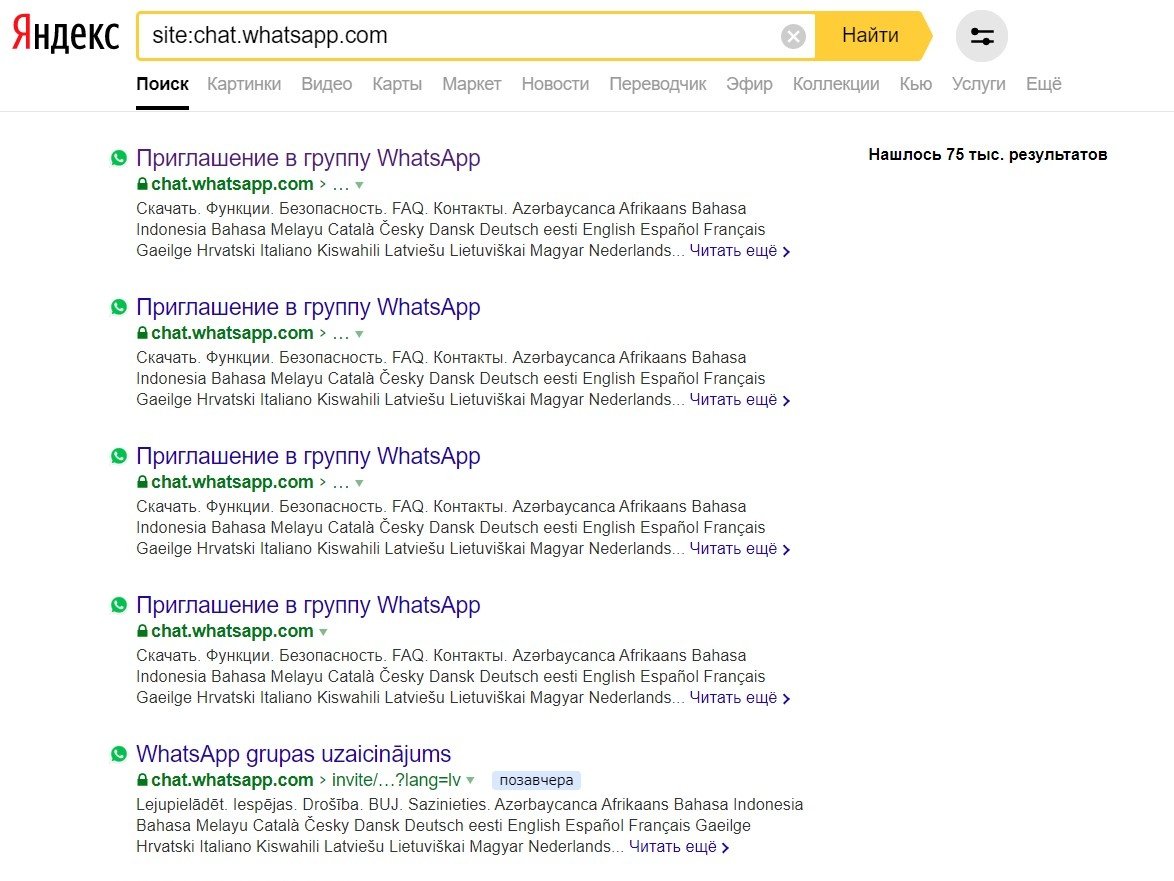Click into the search query input field
Screen dimensions: 1174x881
pos(460,36)
